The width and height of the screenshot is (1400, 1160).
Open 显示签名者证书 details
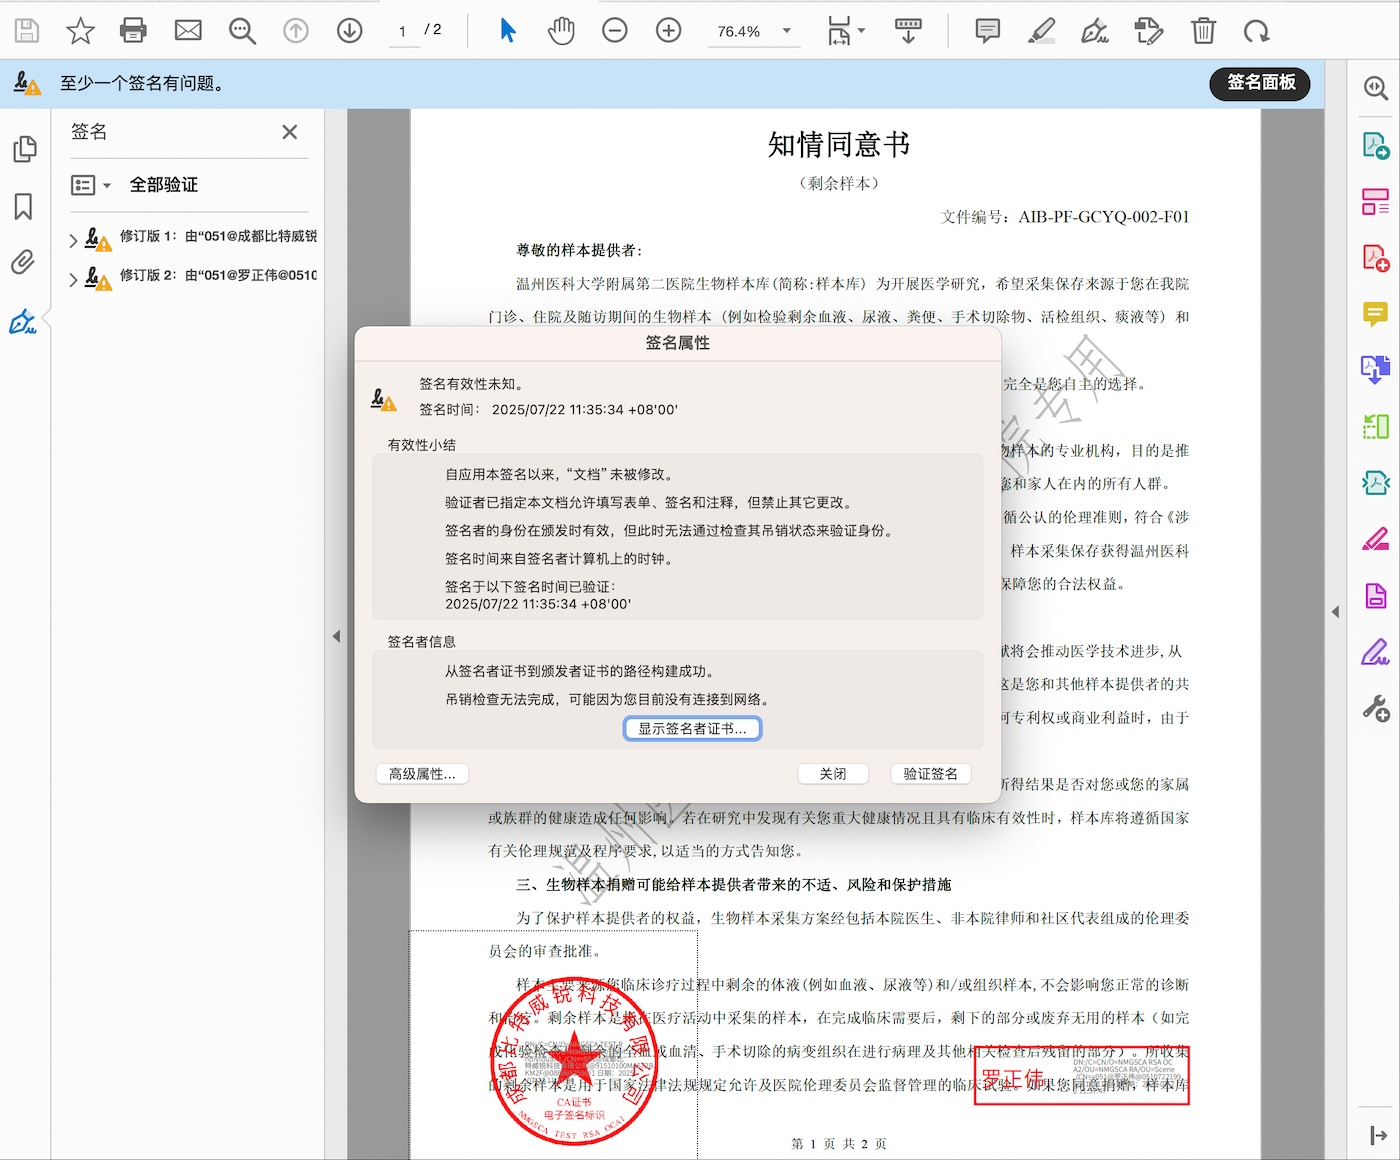692,728
